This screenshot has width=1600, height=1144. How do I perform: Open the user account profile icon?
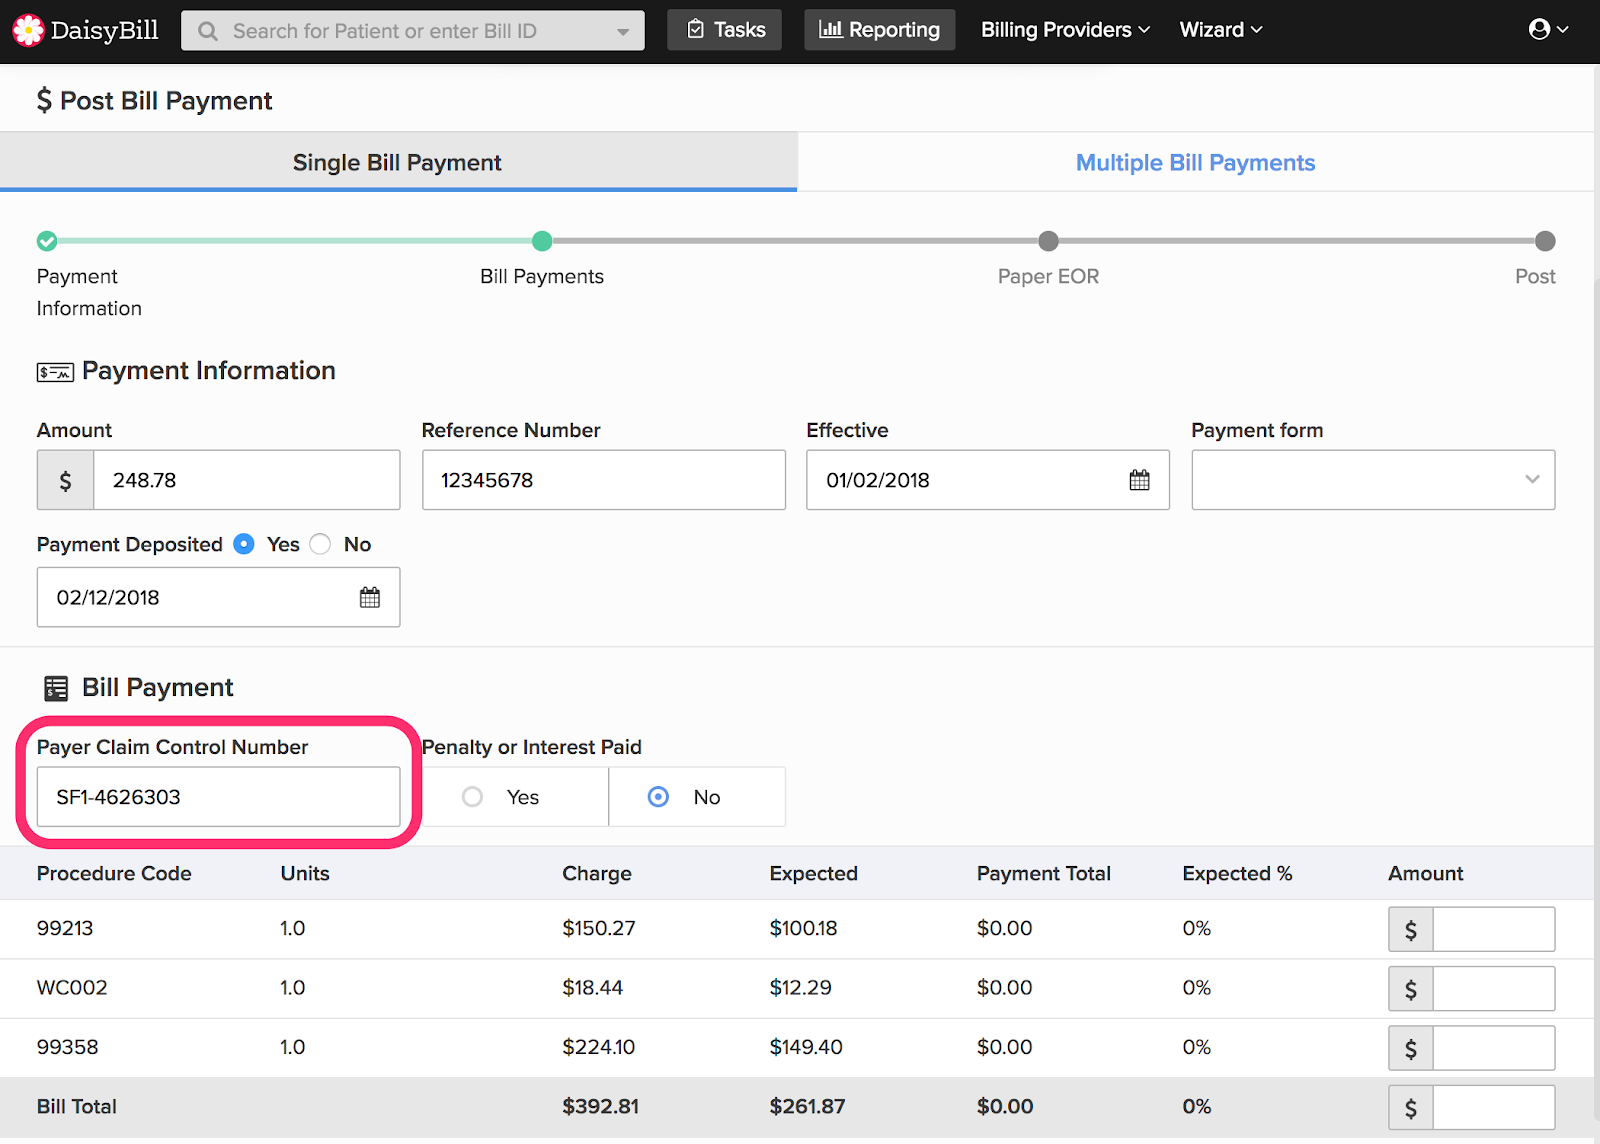[1540, 29]
